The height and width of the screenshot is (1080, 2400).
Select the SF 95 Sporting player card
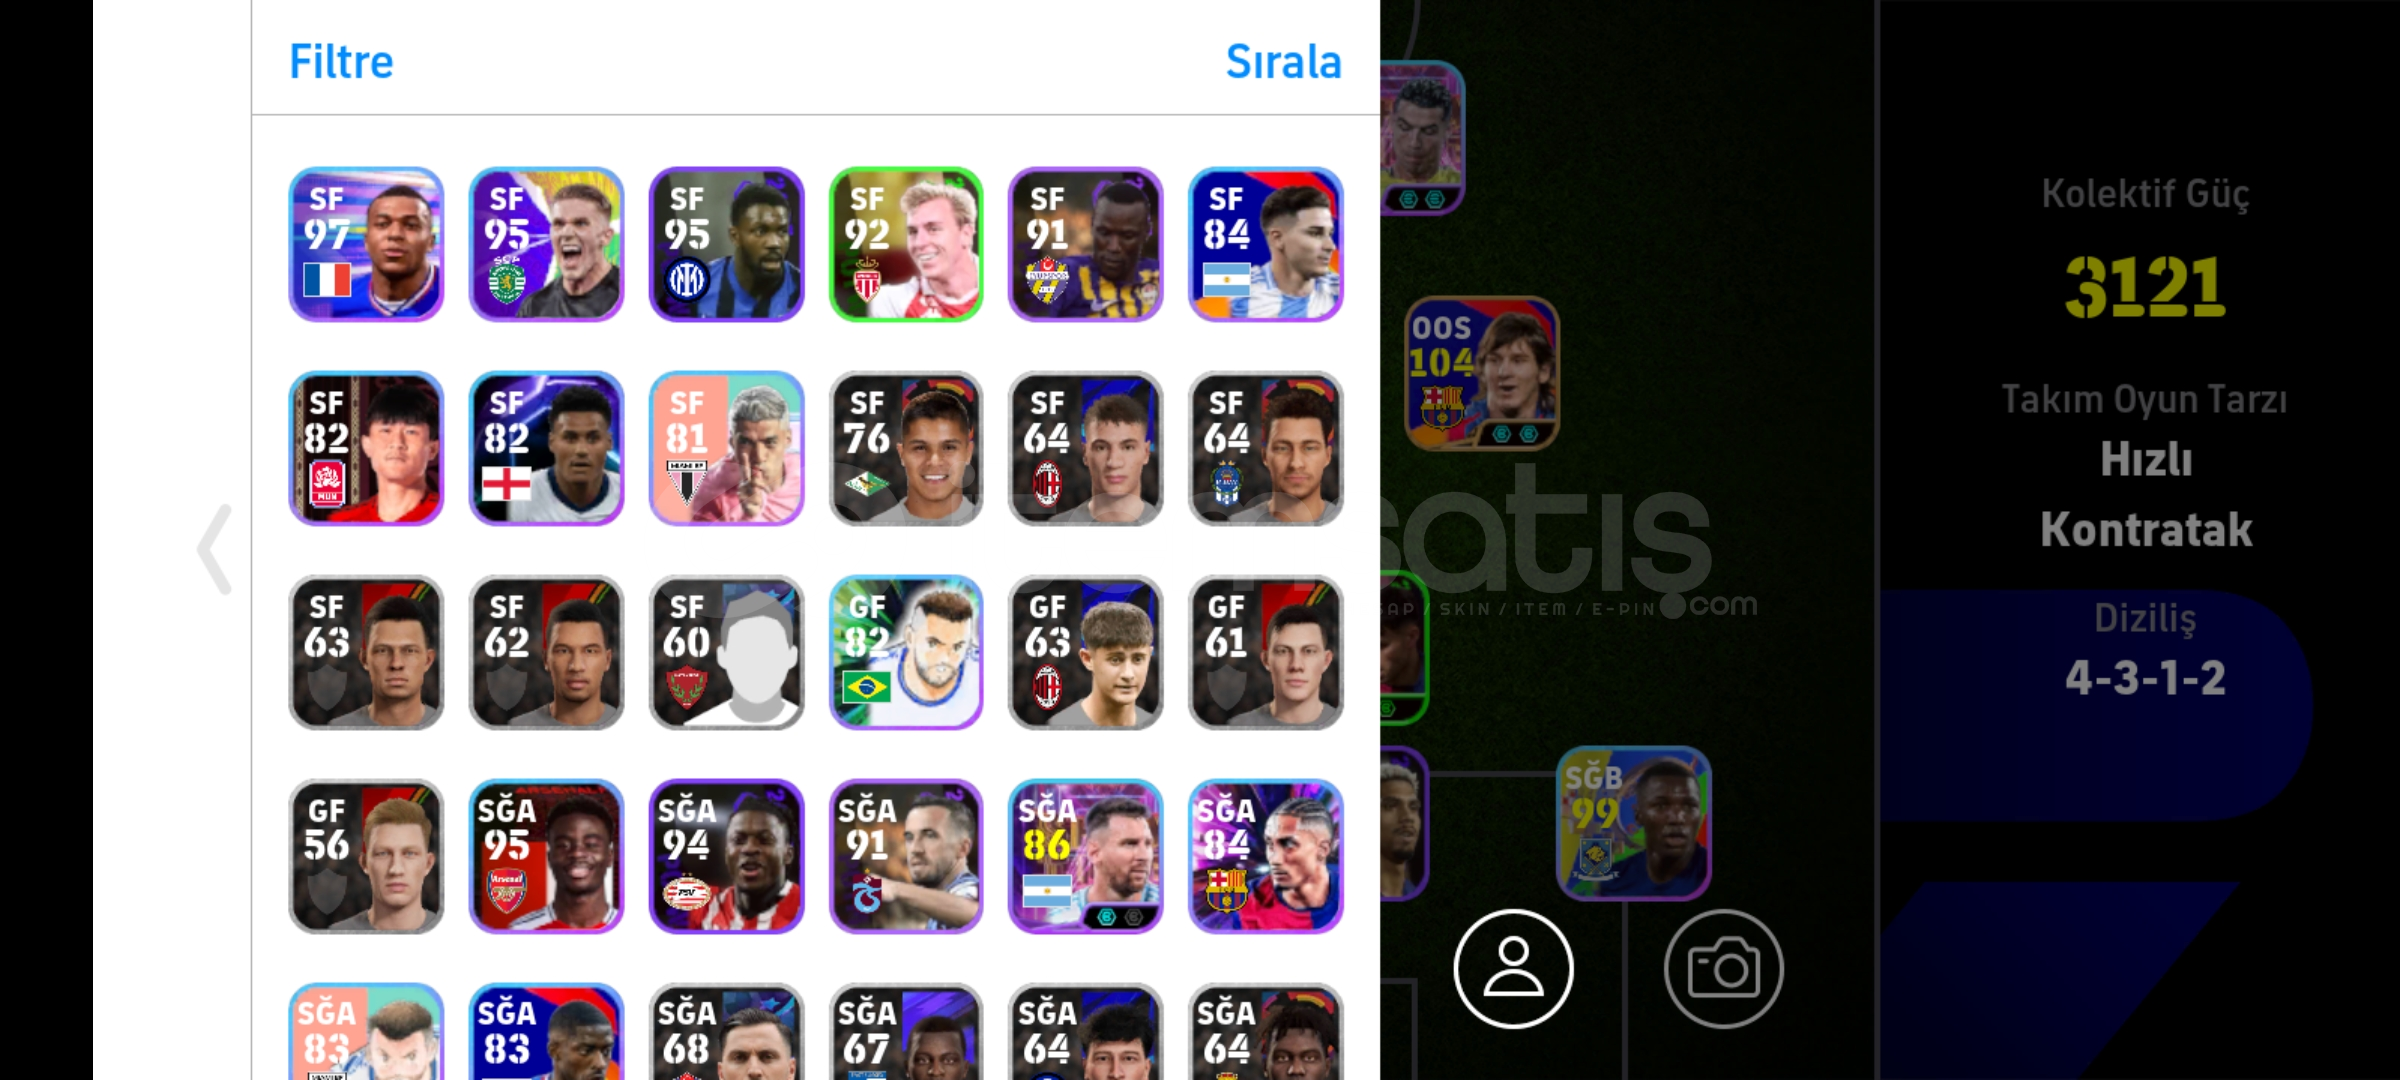point(546,244)
